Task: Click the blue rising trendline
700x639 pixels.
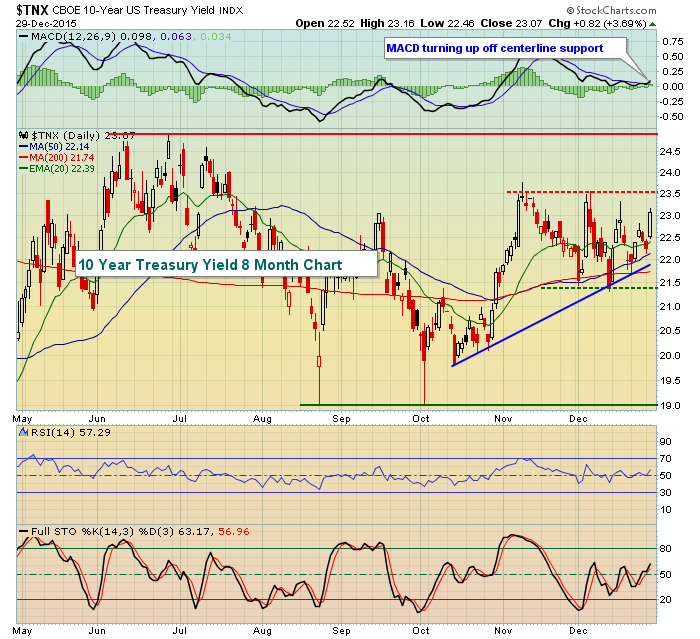Action: pos(551,315)
